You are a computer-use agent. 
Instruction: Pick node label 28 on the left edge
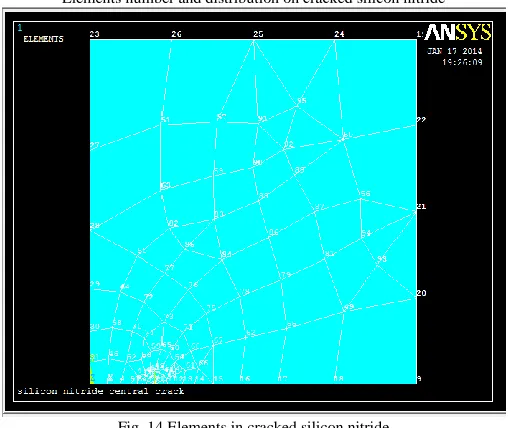(95, 226)
